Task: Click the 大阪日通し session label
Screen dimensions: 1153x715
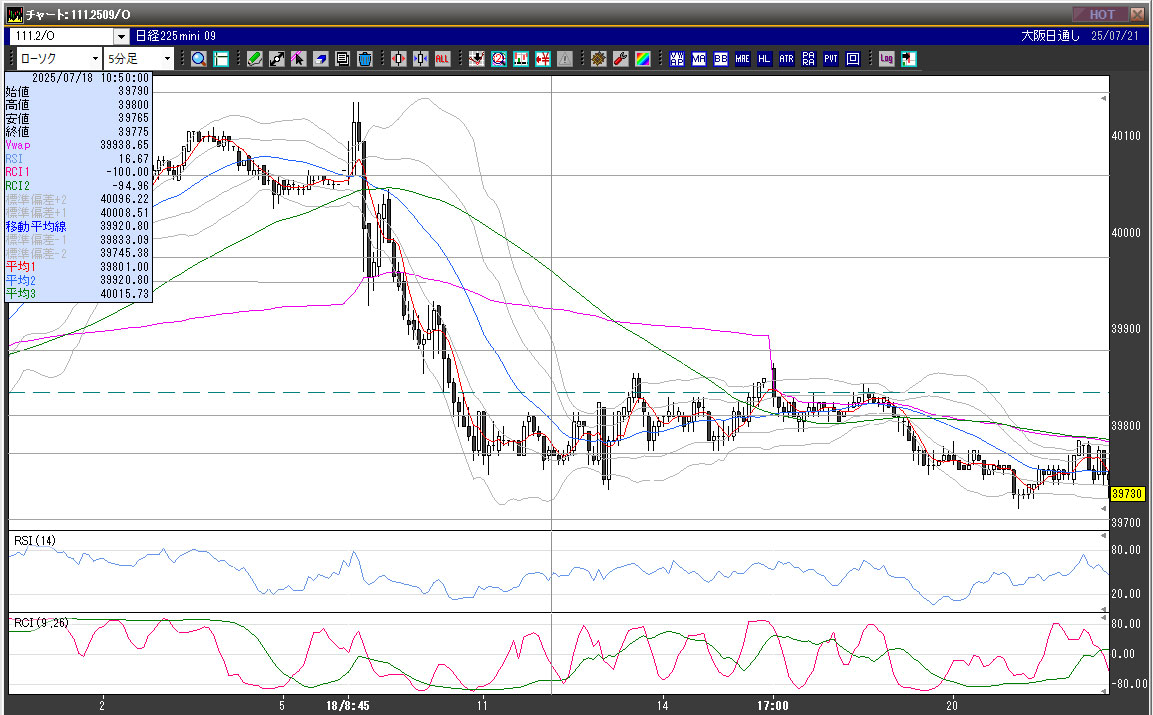Action: pos(1050,36)
